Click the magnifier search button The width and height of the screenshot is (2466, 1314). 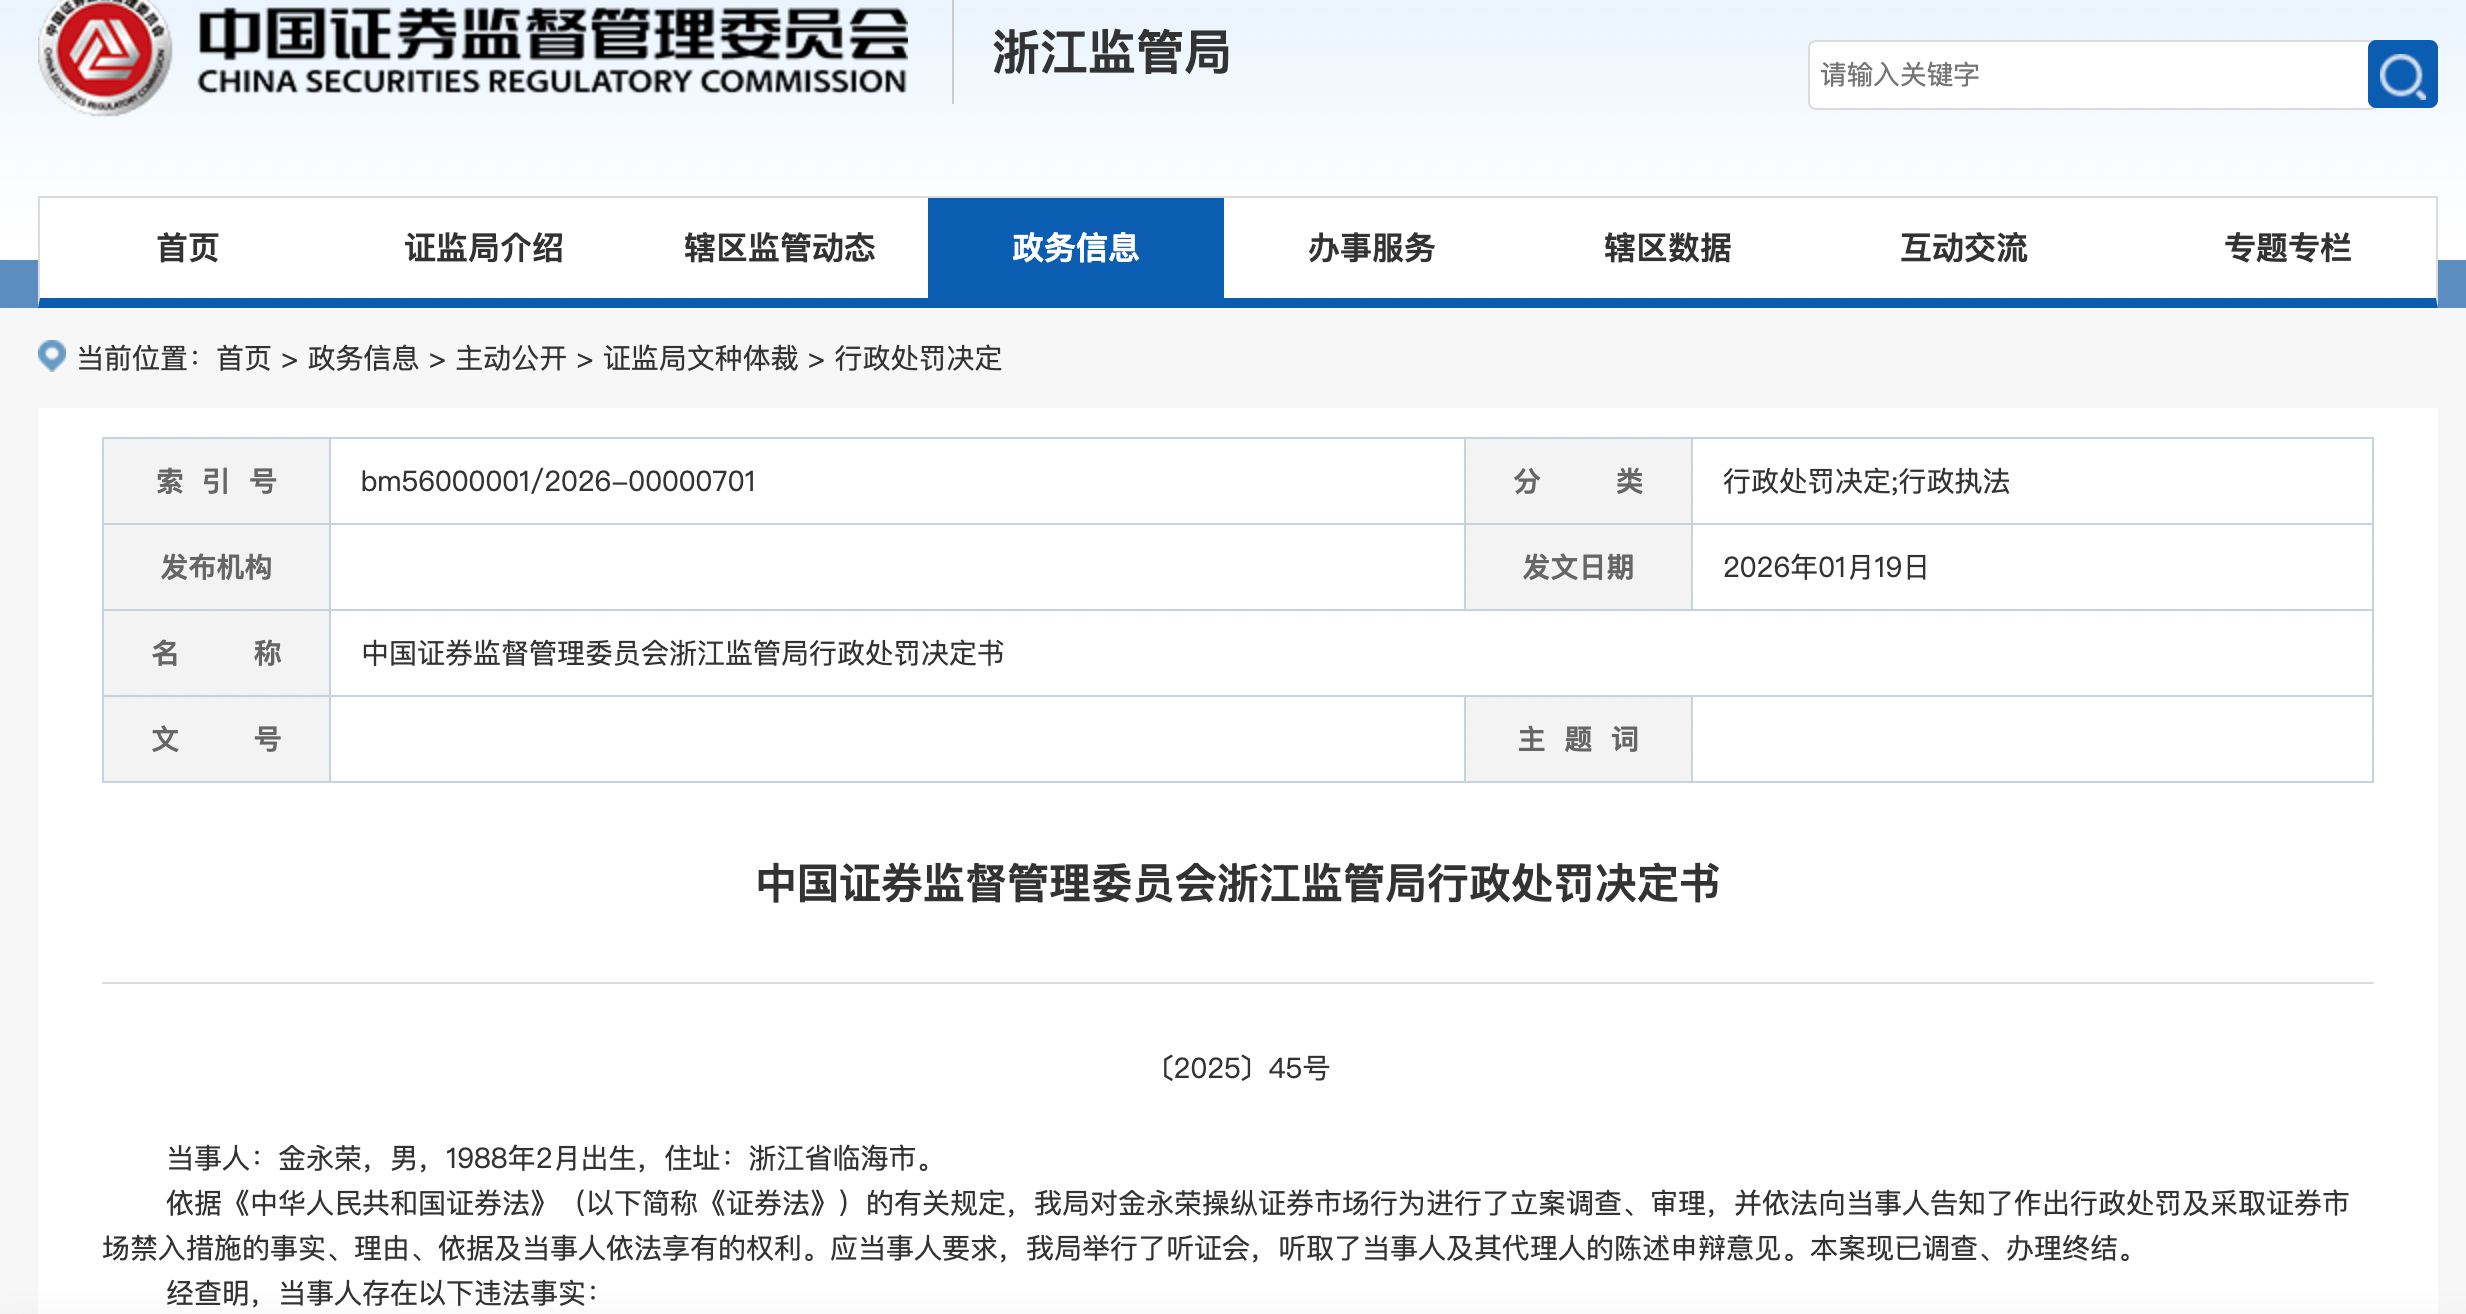click(2401, 75)
